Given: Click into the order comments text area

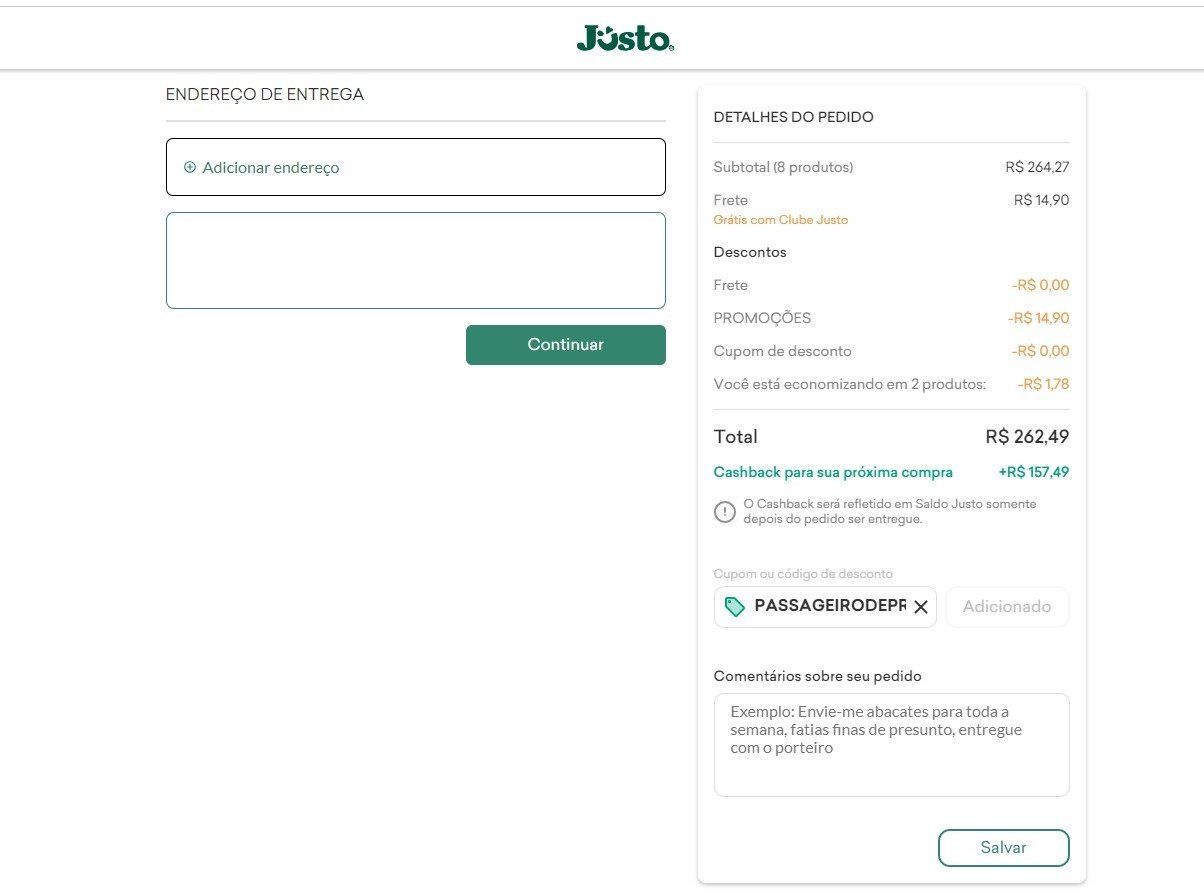Looking at the screenshot, I should tap(892, 745).
